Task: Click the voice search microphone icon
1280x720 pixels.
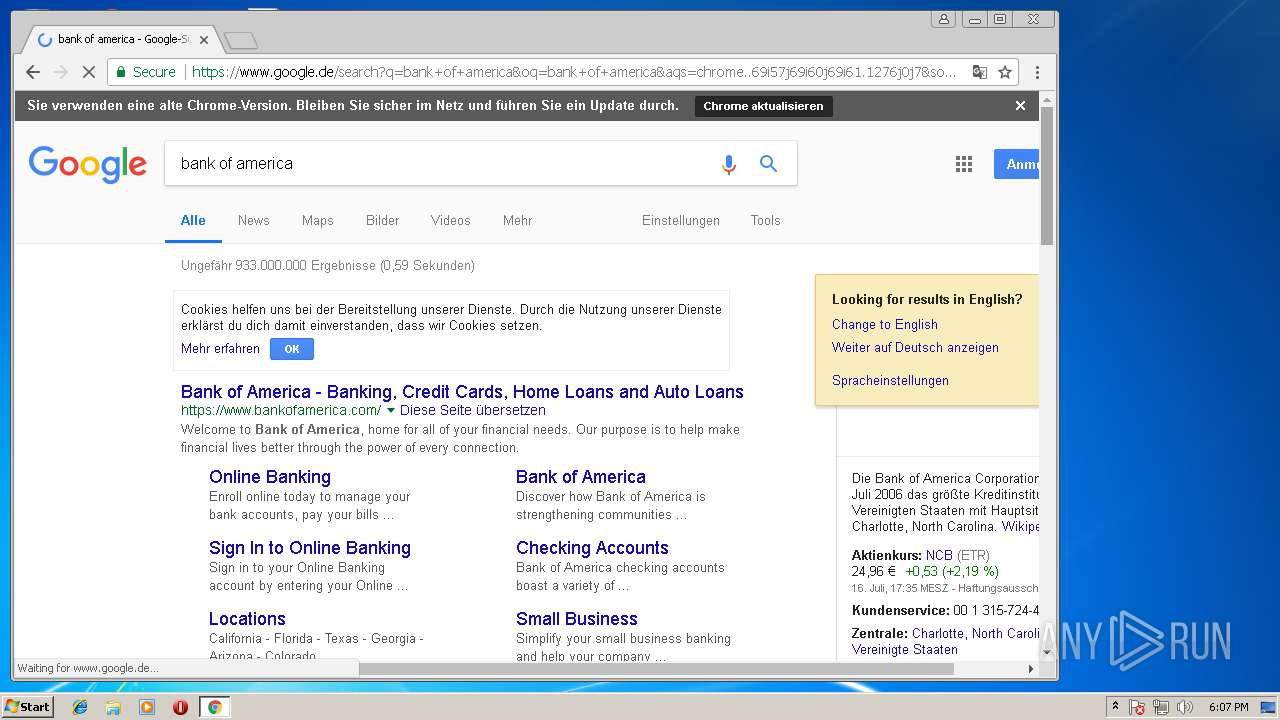Action: coord(729,164)
